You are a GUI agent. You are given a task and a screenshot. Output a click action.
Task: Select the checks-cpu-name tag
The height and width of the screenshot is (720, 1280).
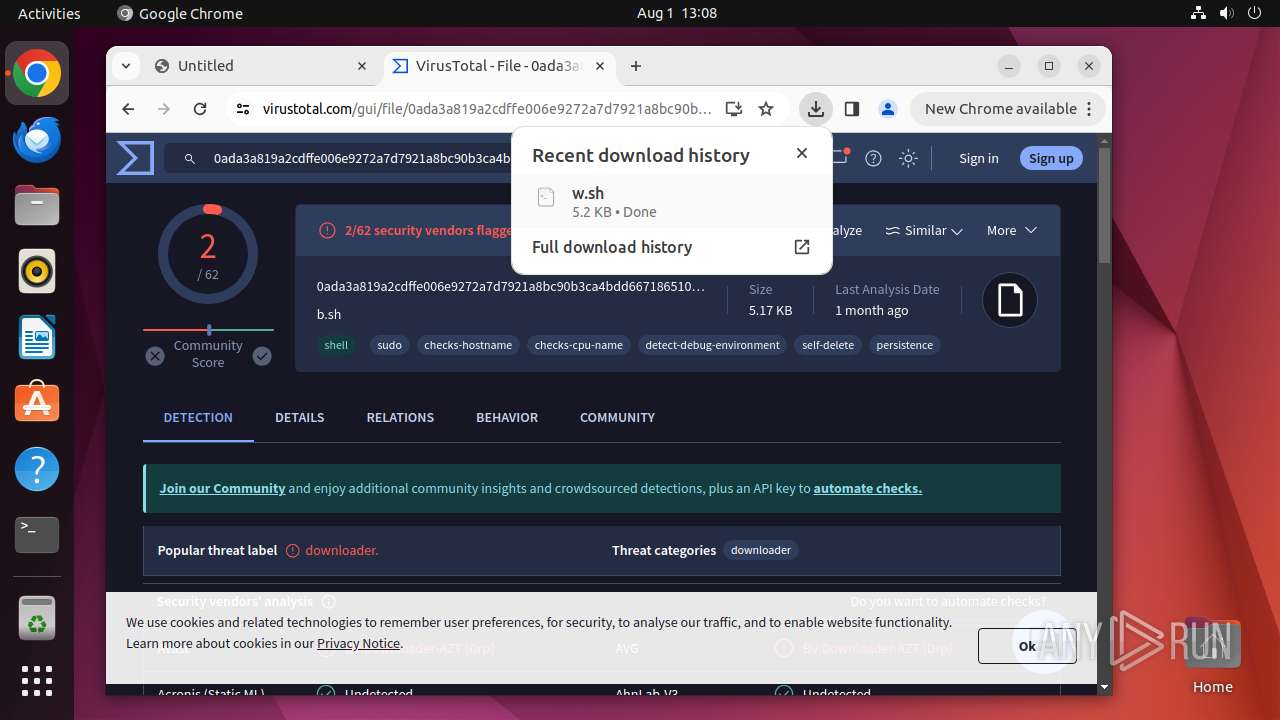(x=578, y=345)
